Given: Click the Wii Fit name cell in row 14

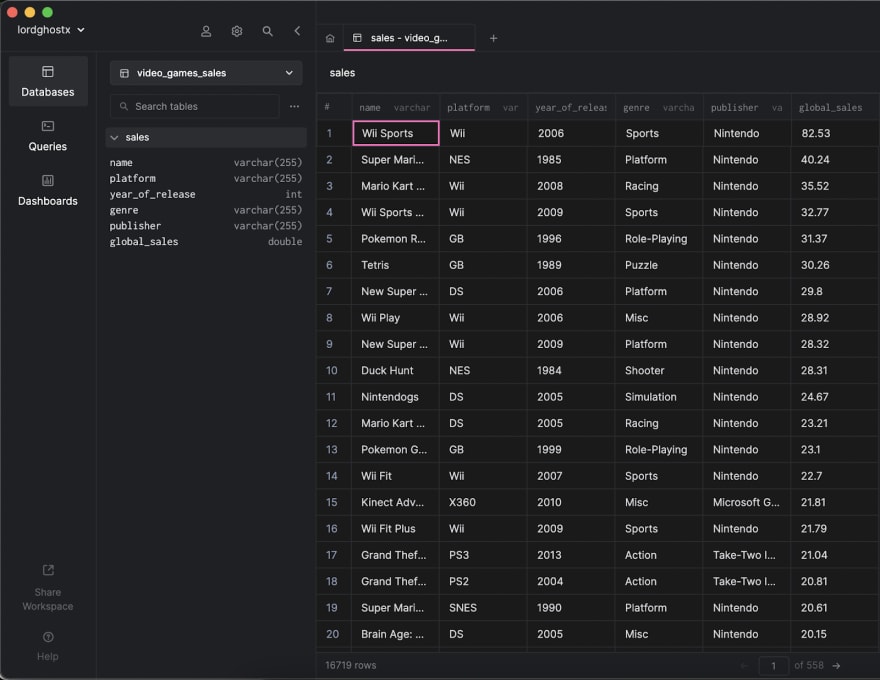Looking at the screenshot, I should coord(396,476).
